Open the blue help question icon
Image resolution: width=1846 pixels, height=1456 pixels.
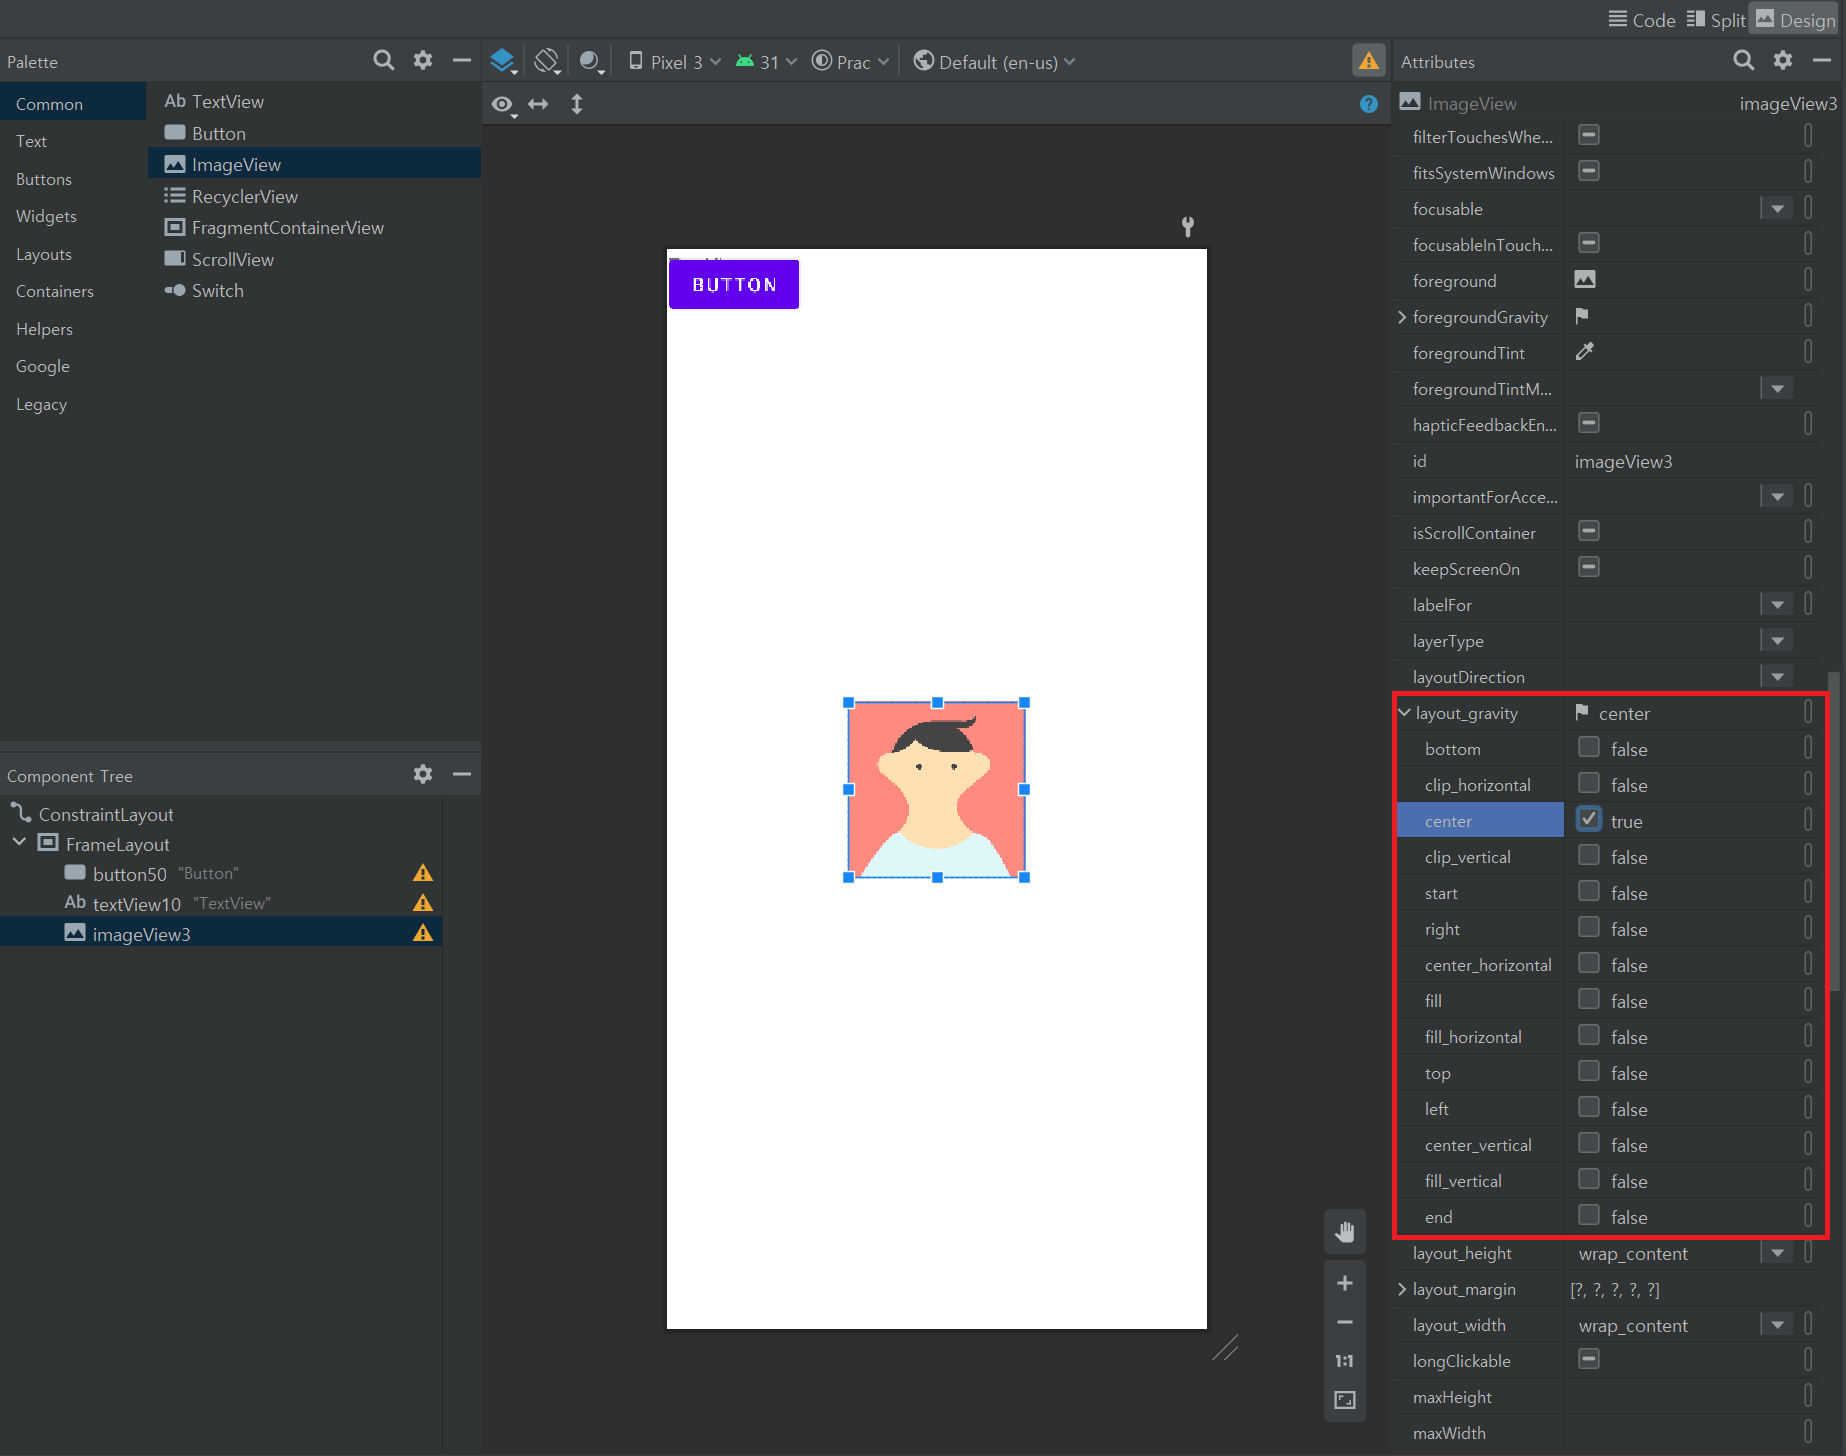pos(1368,104)
